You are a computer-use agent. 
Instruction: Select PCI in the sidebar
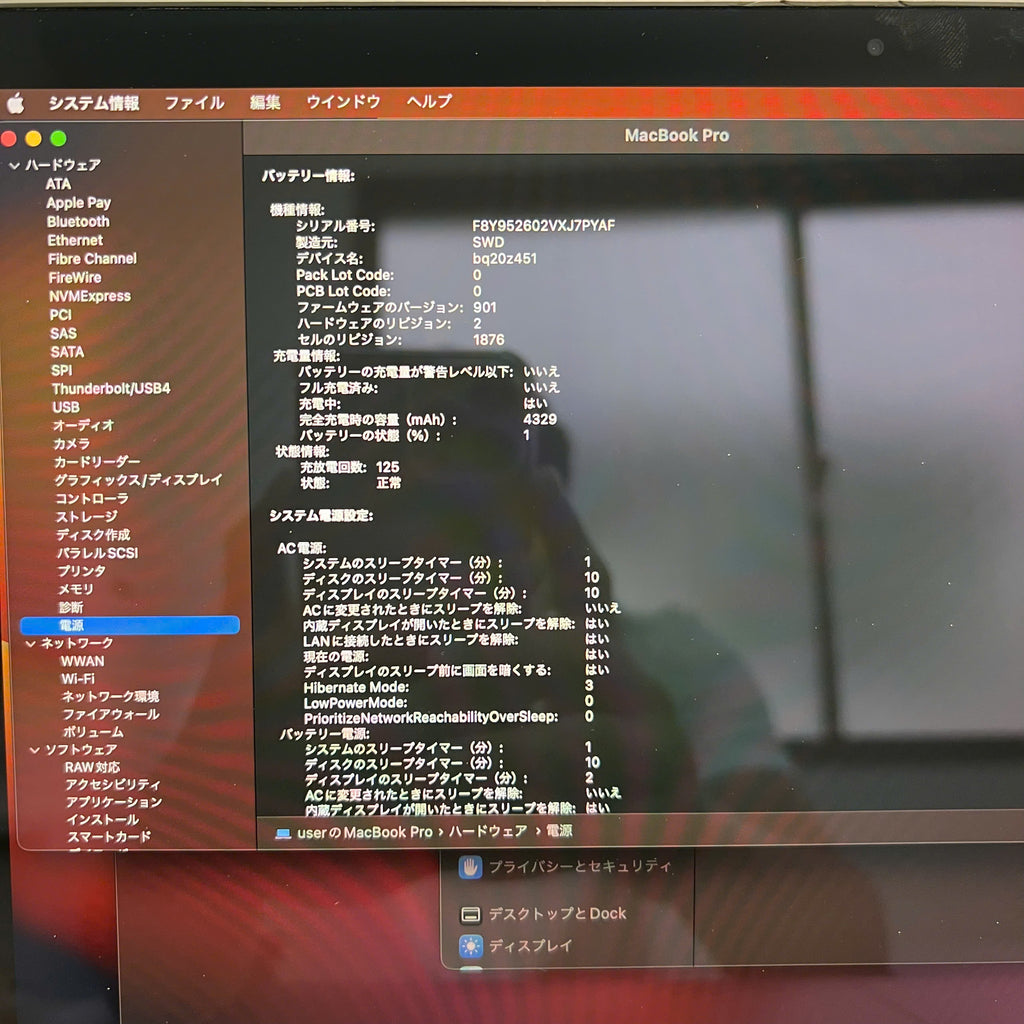point(61,315)
